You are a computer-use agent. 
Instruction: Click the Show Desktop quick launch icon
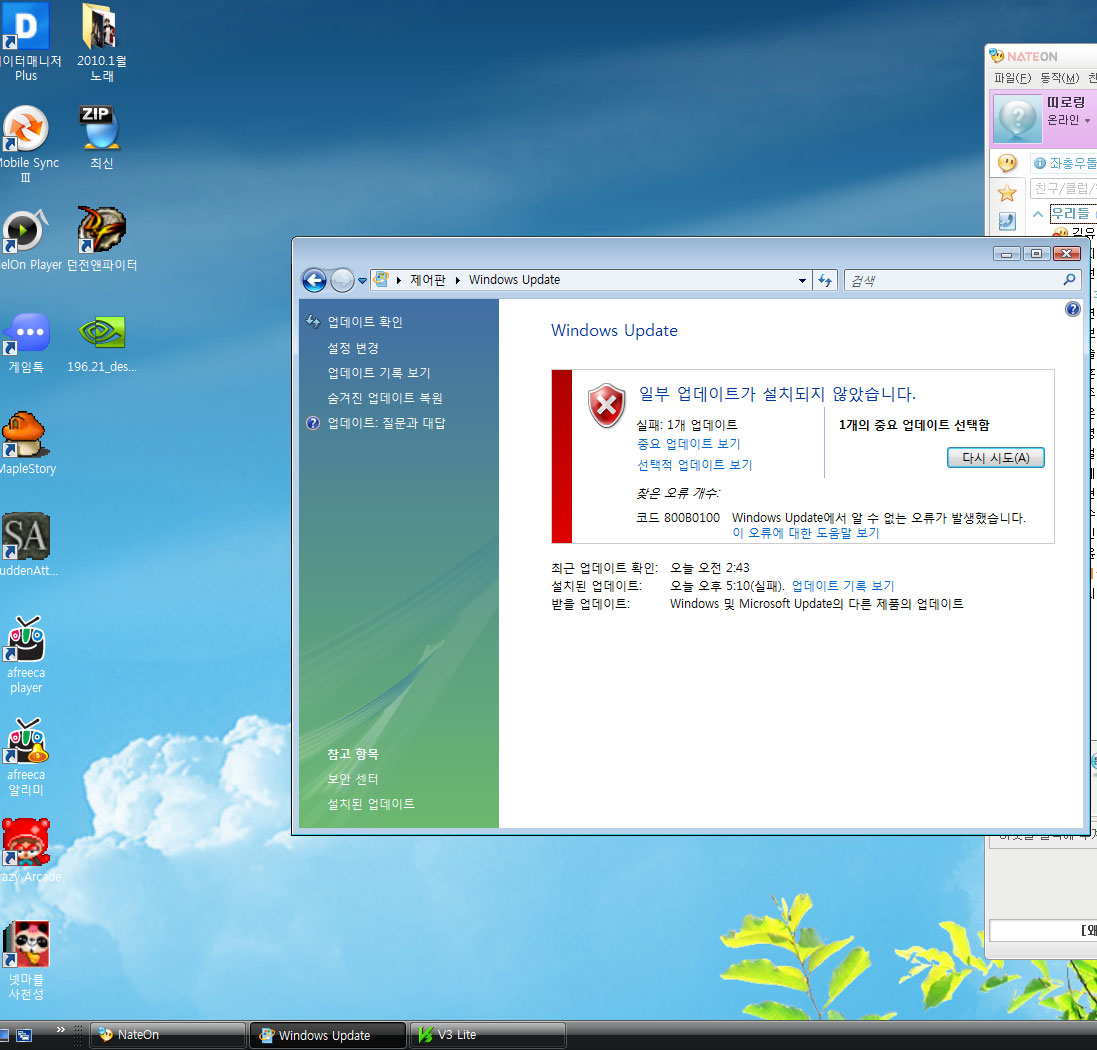point(4,1035)
